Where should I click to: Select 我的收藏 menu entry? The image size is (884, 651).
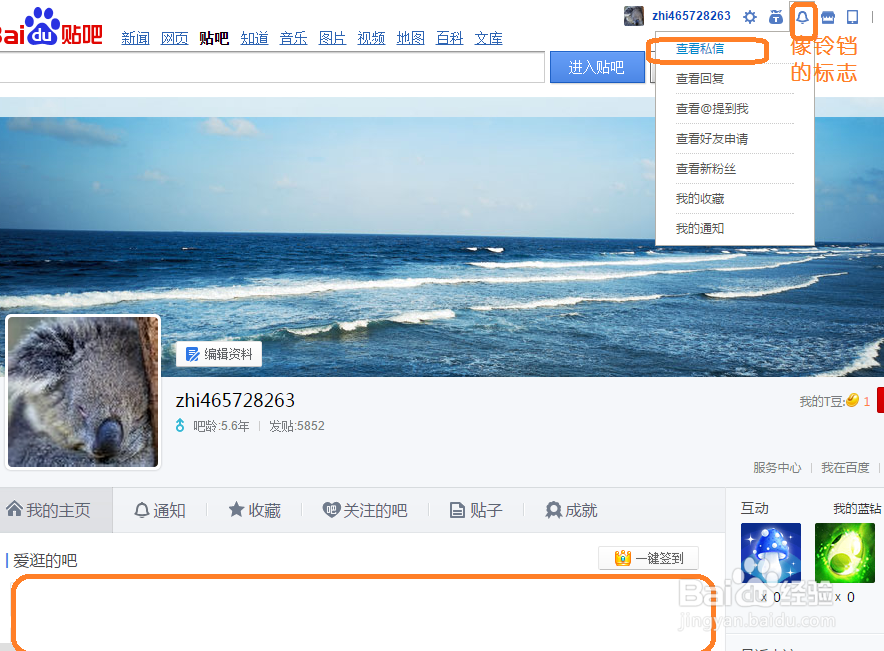coord(700,198)
